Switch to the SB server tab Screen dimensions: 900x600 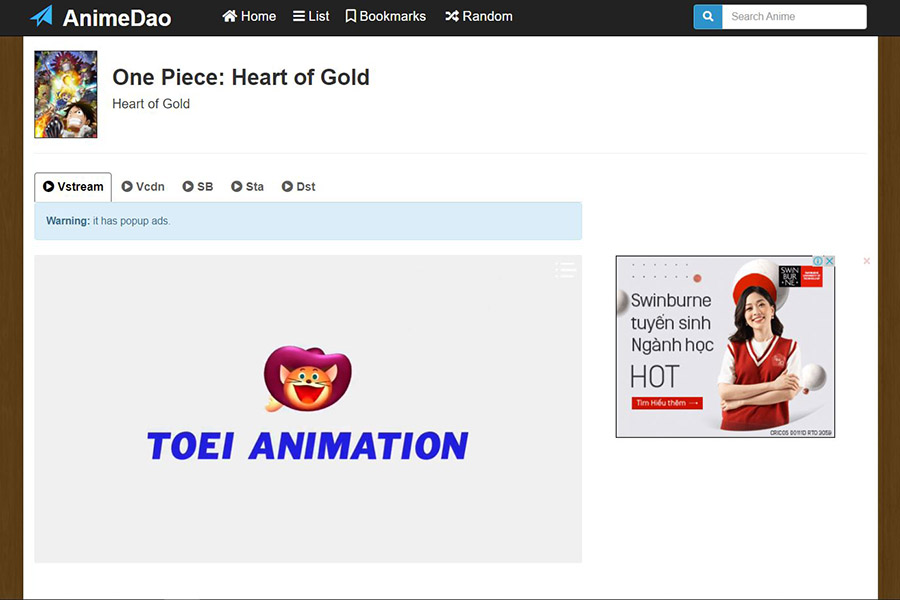197,187
